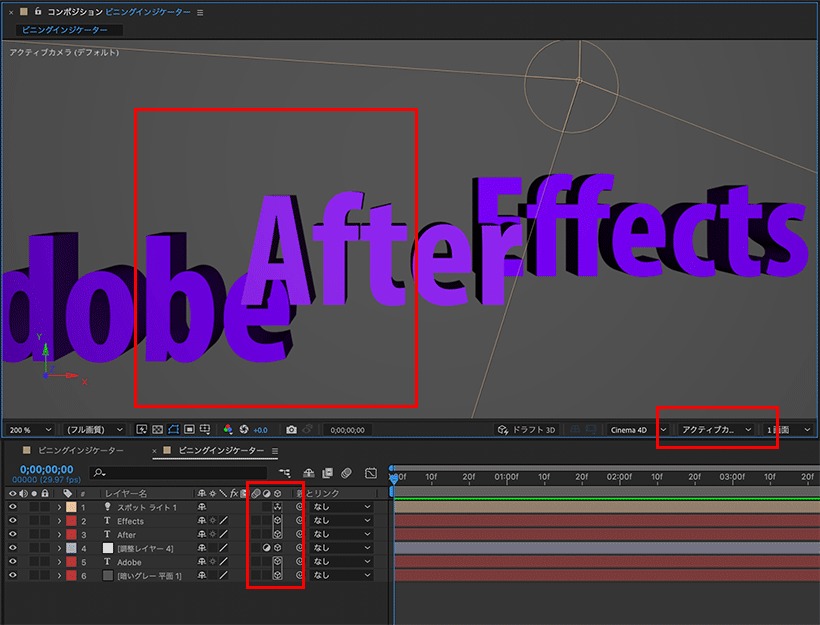Hide スポット ライト 1 layer eye icon
820x625 pixels.
[13, 506]
